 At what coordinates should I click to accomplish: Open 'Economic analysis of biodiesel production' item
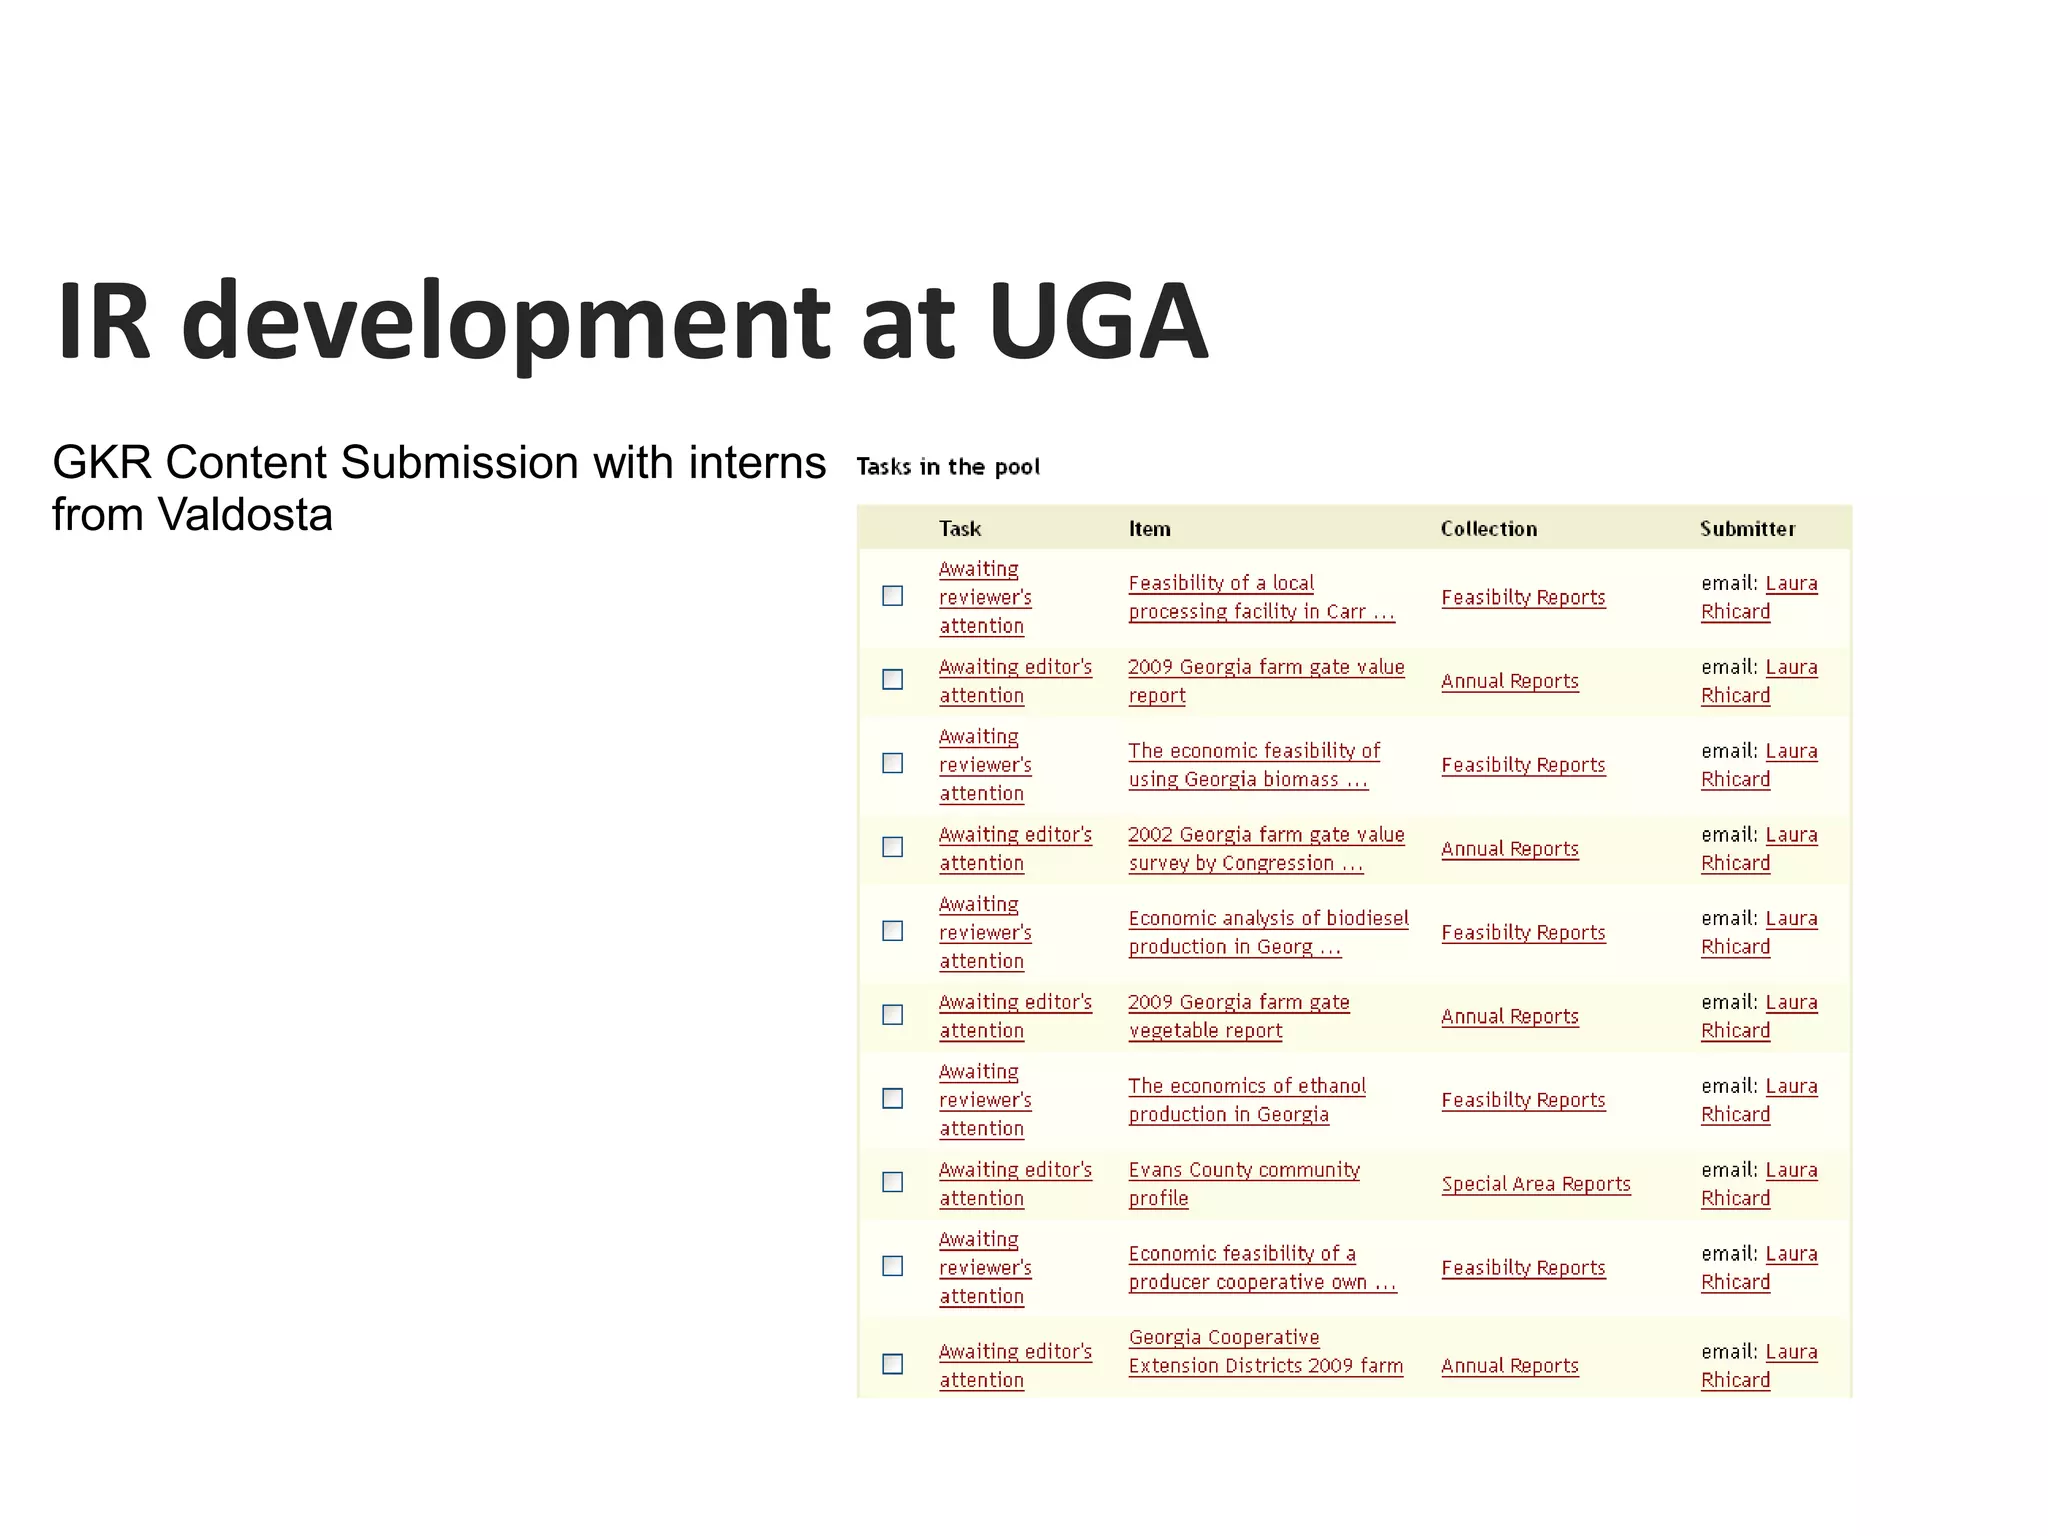point(1268,932)
